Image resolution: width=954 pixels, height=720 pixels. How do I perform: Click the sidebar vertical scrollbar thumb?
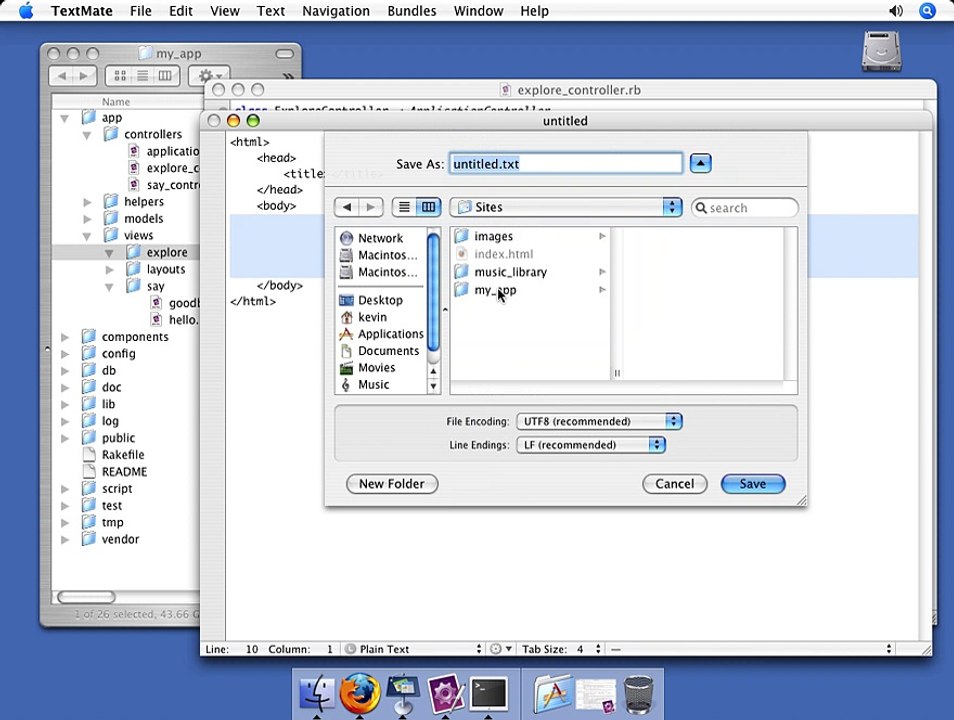click(433, 294)
